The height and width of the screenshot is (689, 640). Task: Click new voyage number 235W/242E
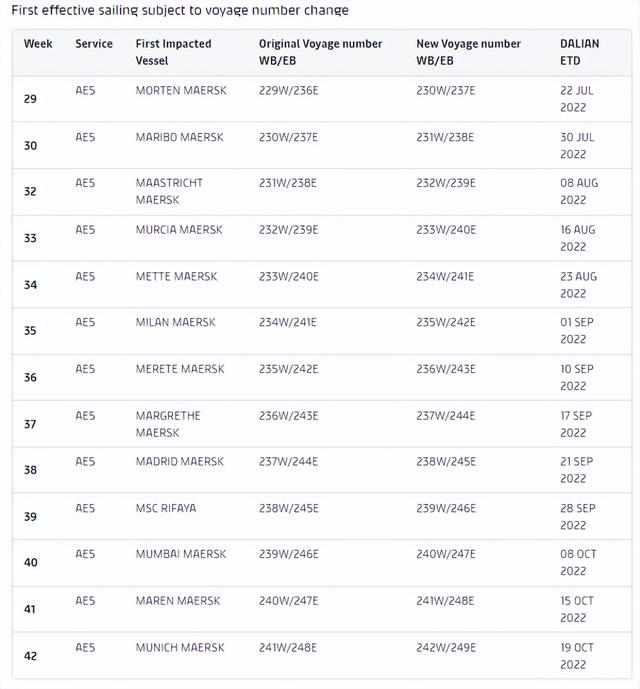[445, 323]
